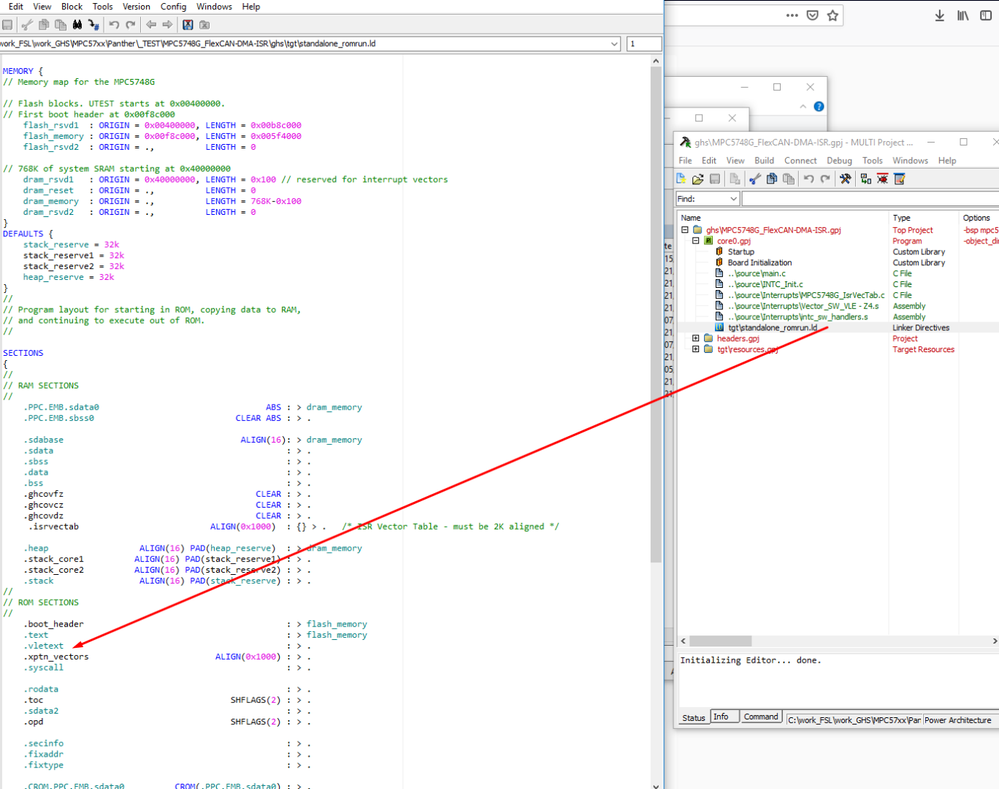Click the Debug bug icon in the MULTI toolbar
The height and width of the screenshot is (789, 999).
[x=882, y=179]
